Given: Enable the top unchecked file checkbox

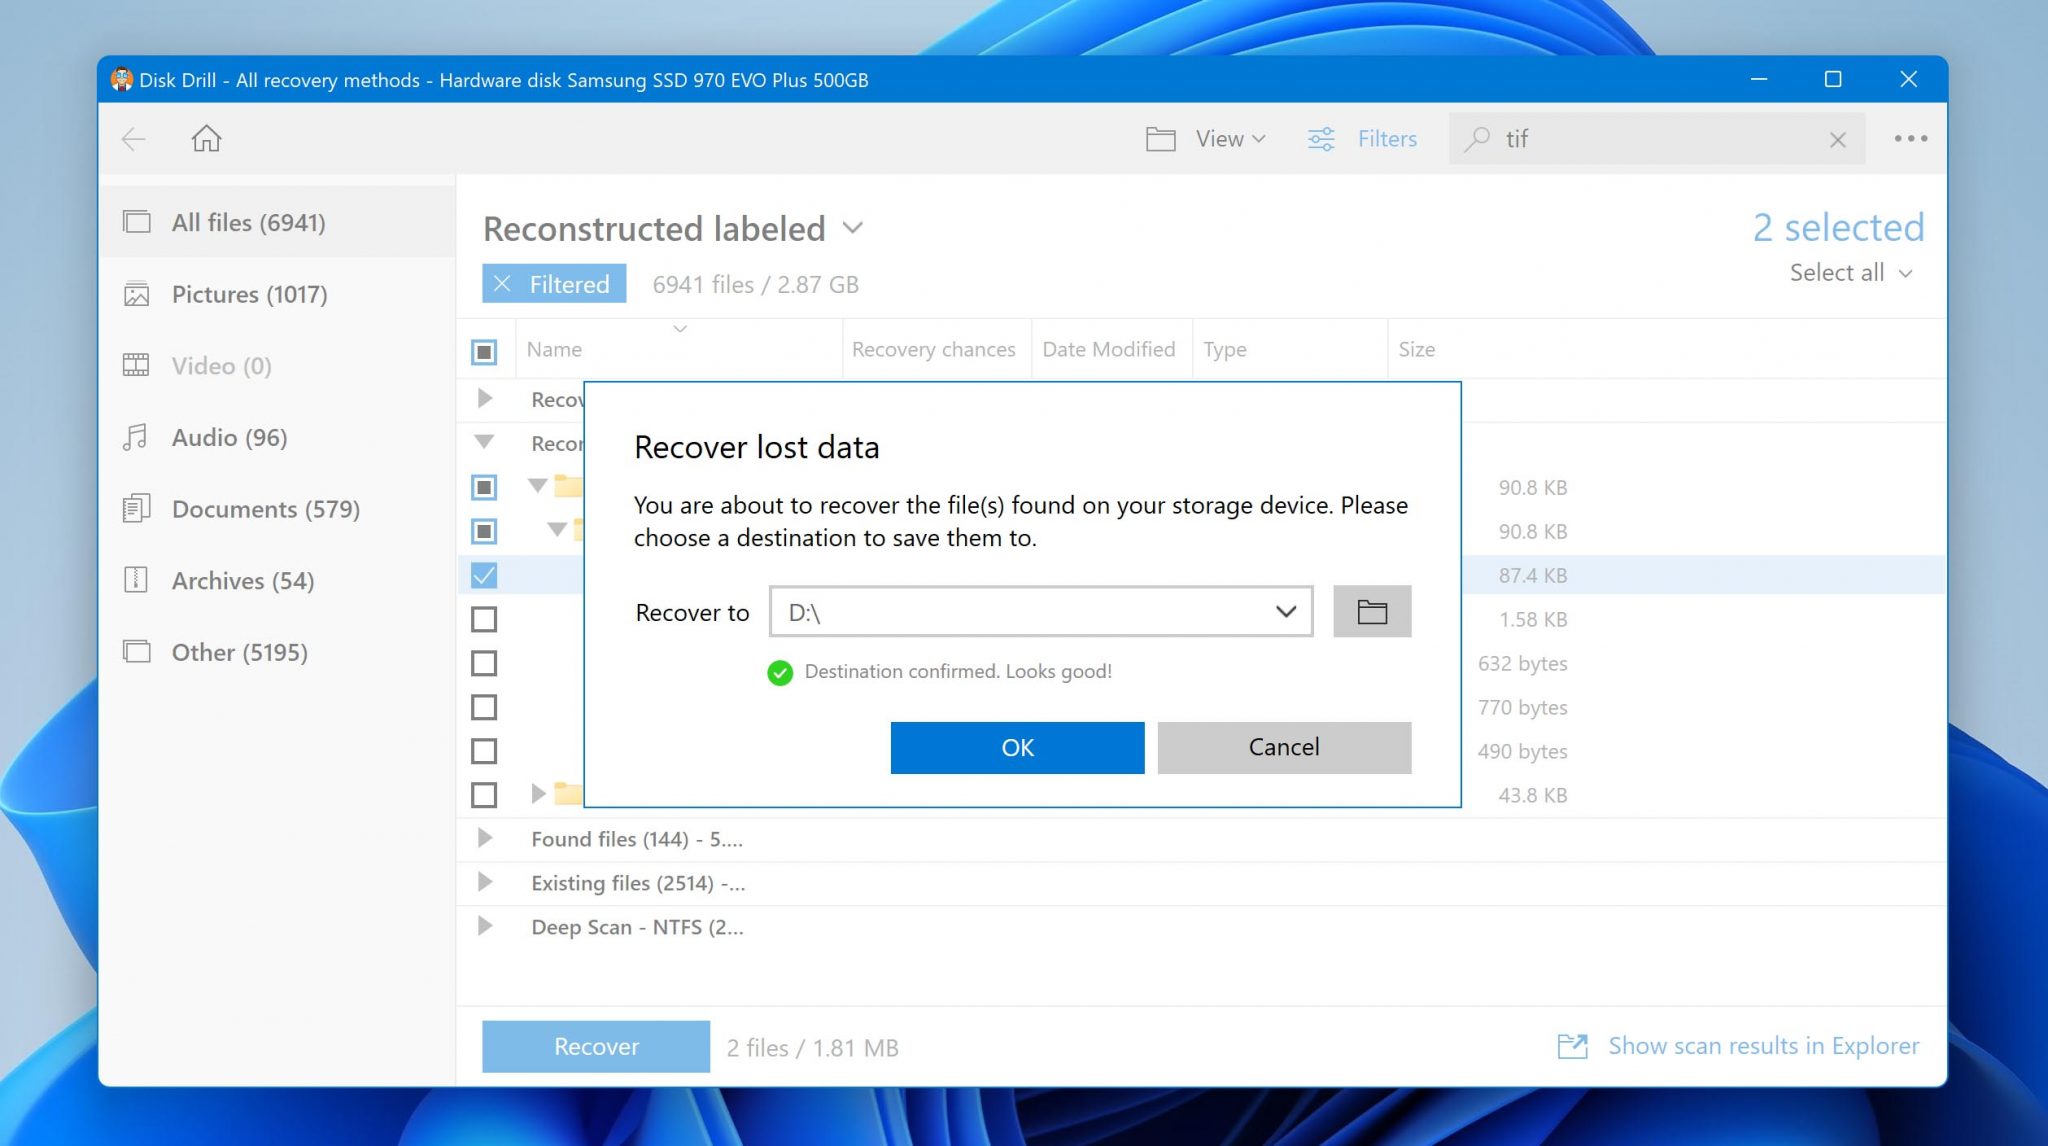Looking at the screenshot, I should [485, 619].
